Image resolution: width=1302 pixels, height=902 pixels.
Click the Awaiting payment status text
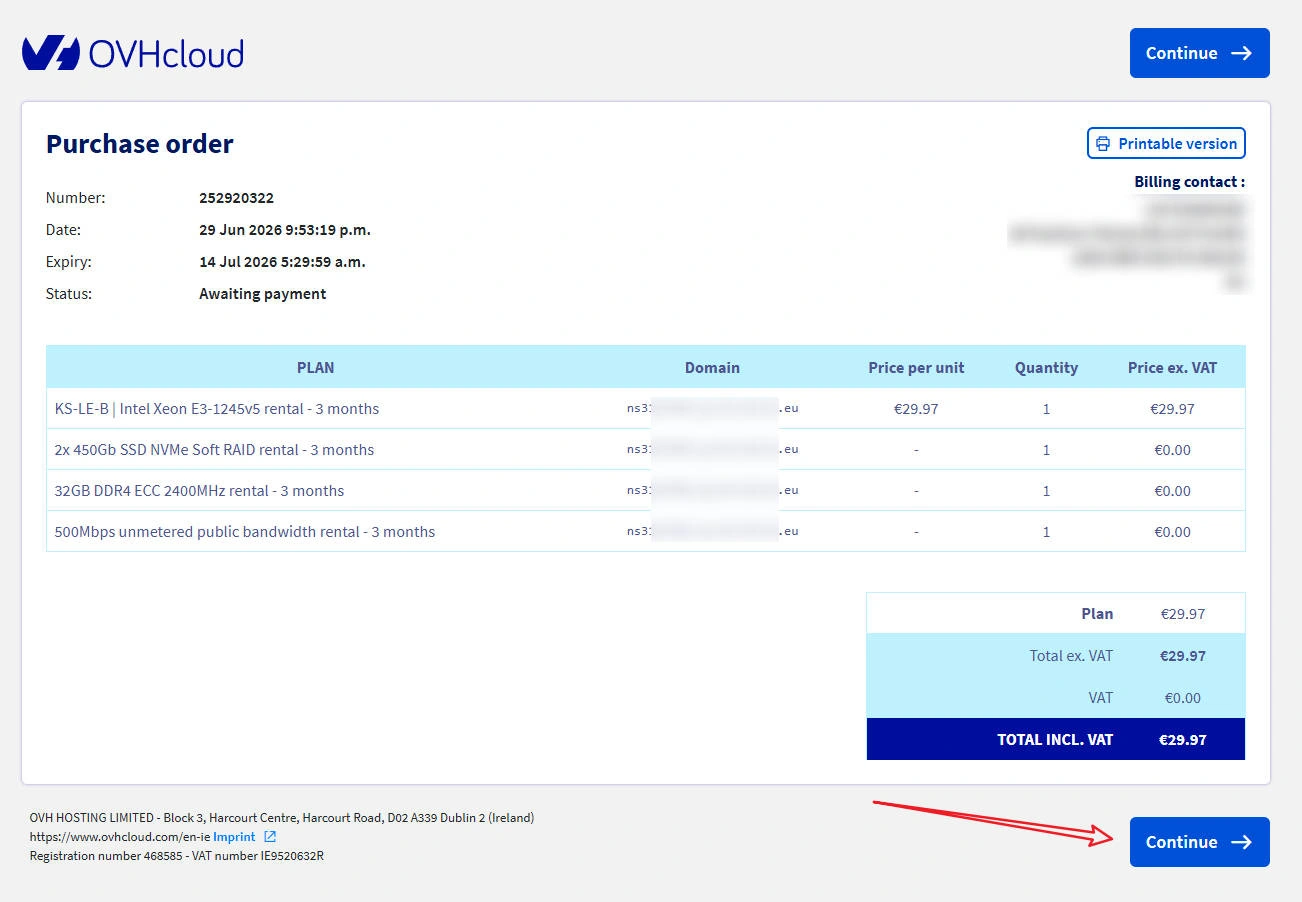(x=263, y=294)
